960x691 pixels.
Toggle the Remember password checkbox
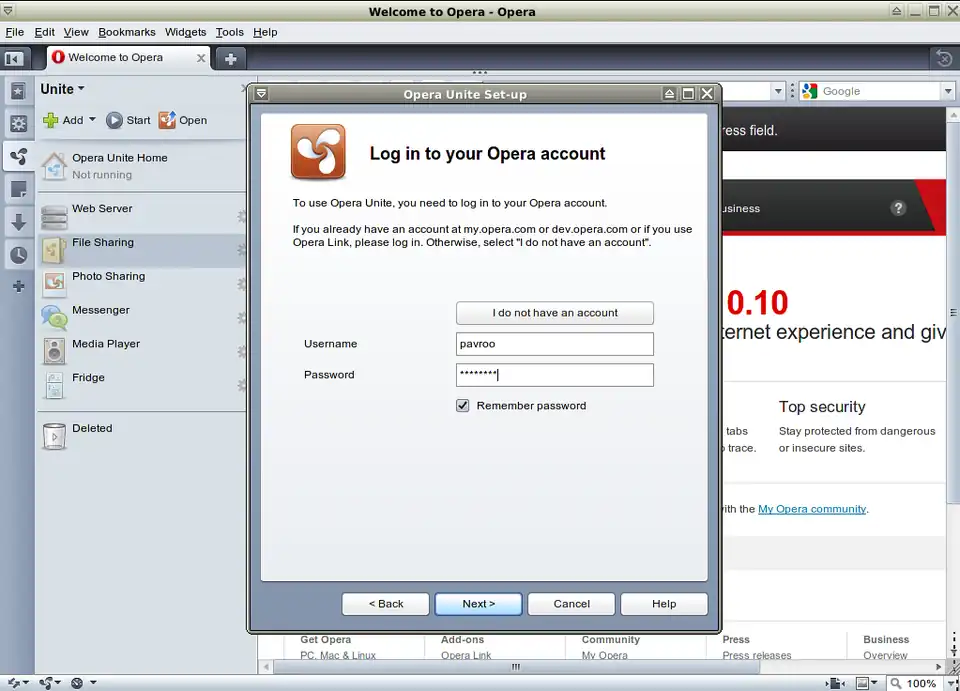point(463,406)
